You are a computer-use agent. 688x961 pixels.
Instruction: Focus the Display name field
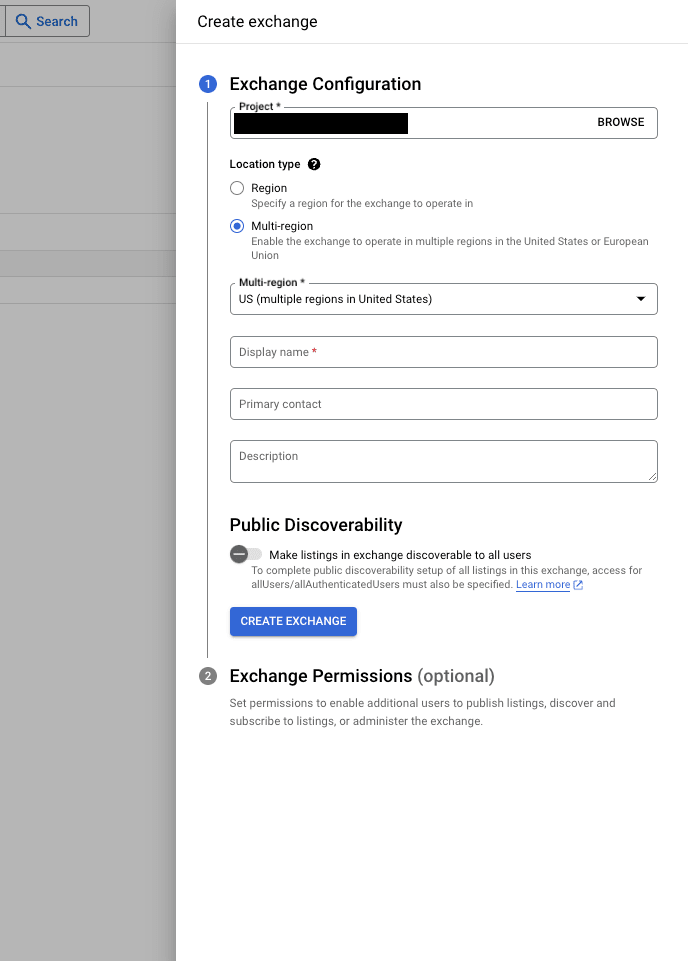pyautogui.click(x=444, y=352)
